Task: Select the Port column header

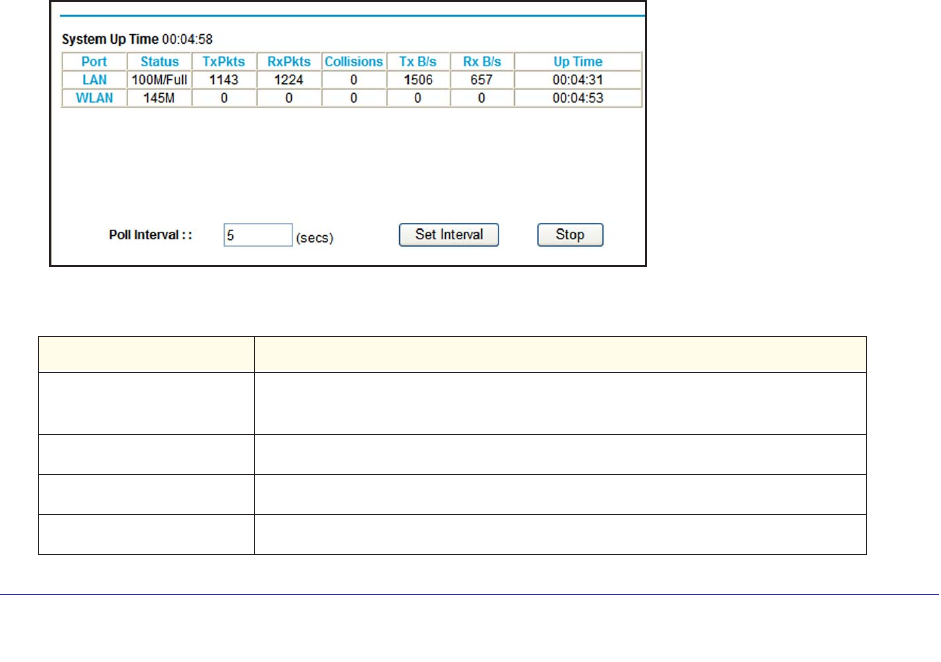Action: pos(94,62)
